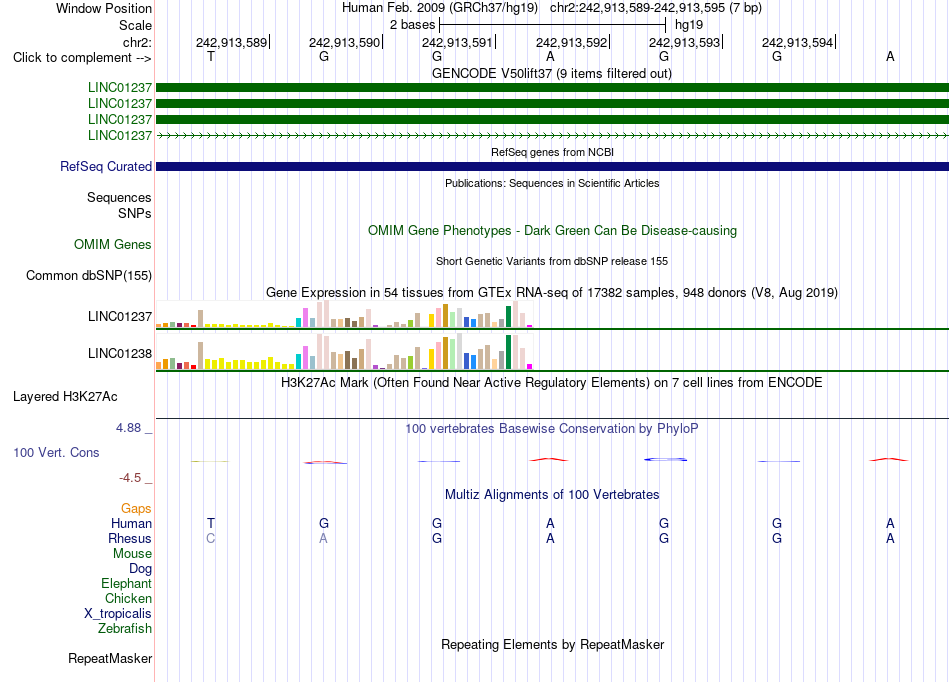Click the Rhesus row C base
950x682 pixels.
coord(210,538)
